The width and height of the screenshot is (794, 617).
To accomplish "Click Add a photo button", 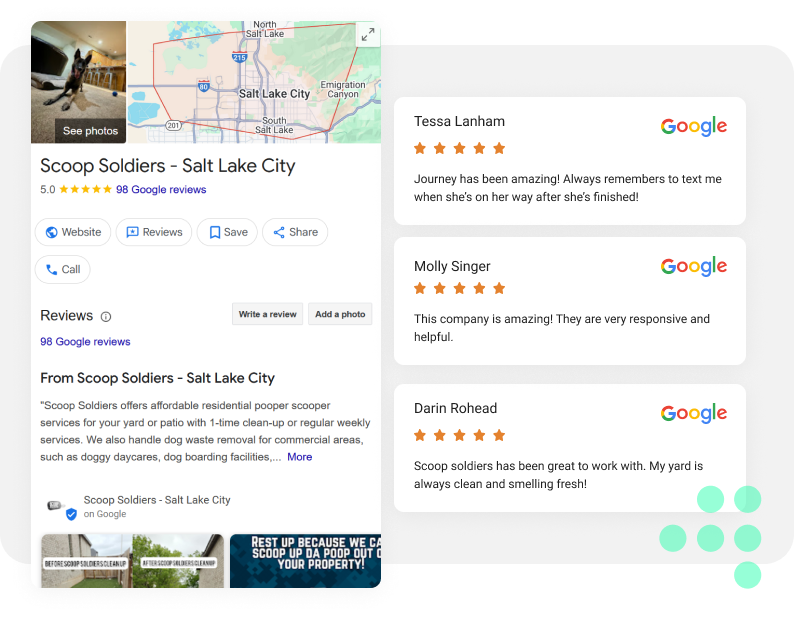I will [340, 314].
